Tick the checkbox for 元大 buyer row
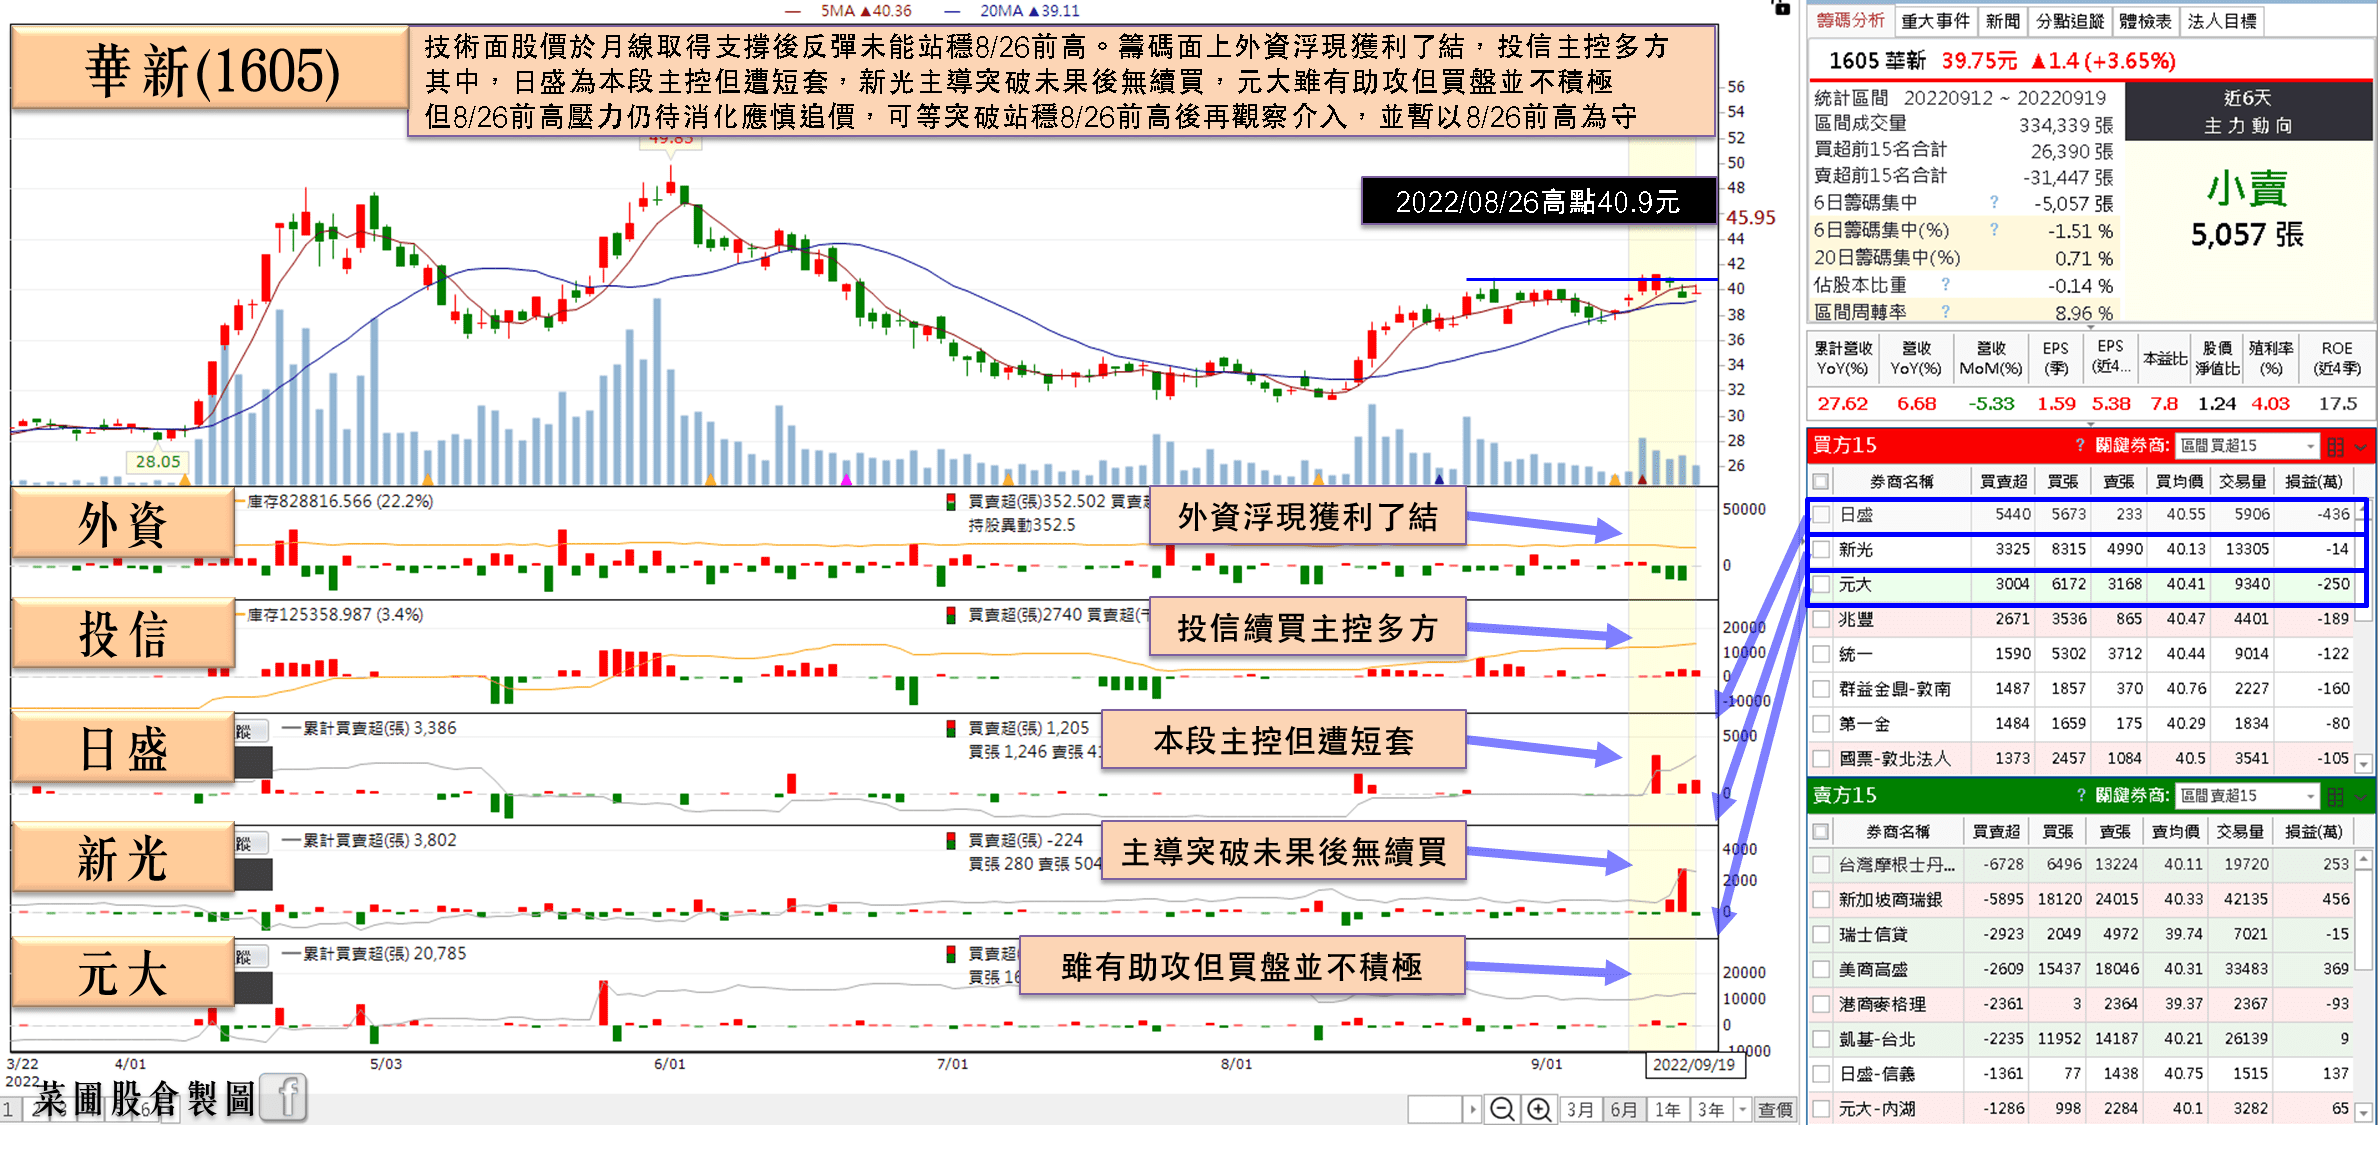The height and width of the screenshot is (1152, 2378). pos(1822,585)
